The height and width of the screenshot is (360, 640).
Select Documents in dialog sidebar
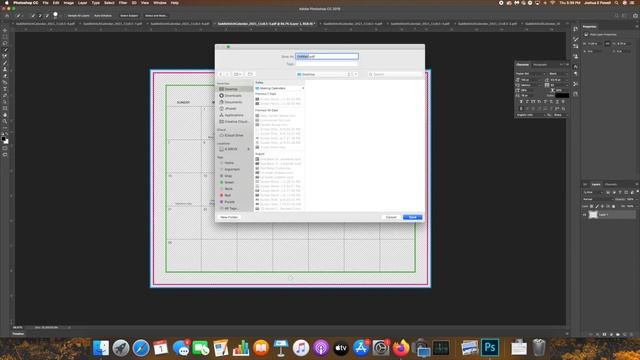(x=233, y=102)
